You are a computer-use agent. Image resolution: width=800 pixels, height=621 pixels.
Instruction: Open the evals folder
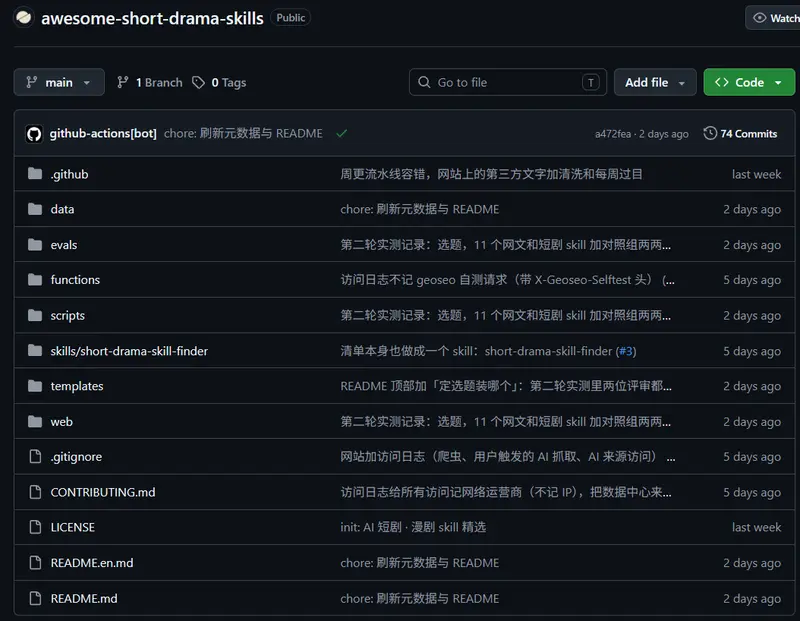(64, 245)
